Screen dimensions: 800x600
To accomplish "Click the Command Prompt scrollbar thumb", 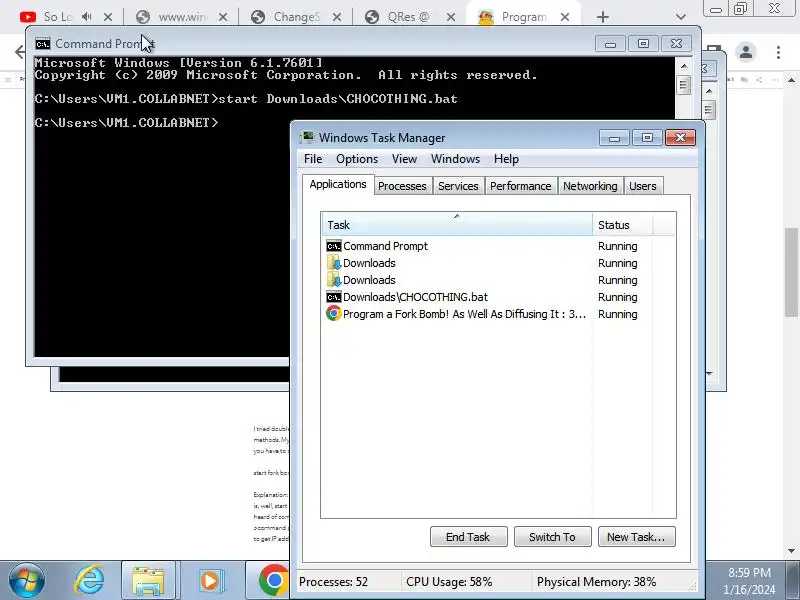I will [x=684, y=85].
